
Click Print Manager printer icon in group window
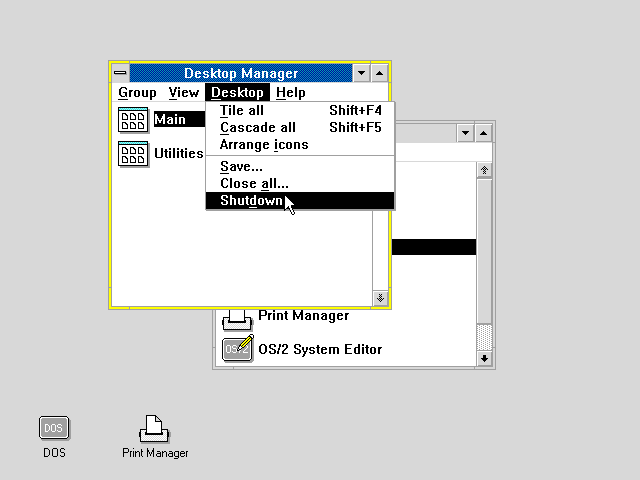click(237, 320)
